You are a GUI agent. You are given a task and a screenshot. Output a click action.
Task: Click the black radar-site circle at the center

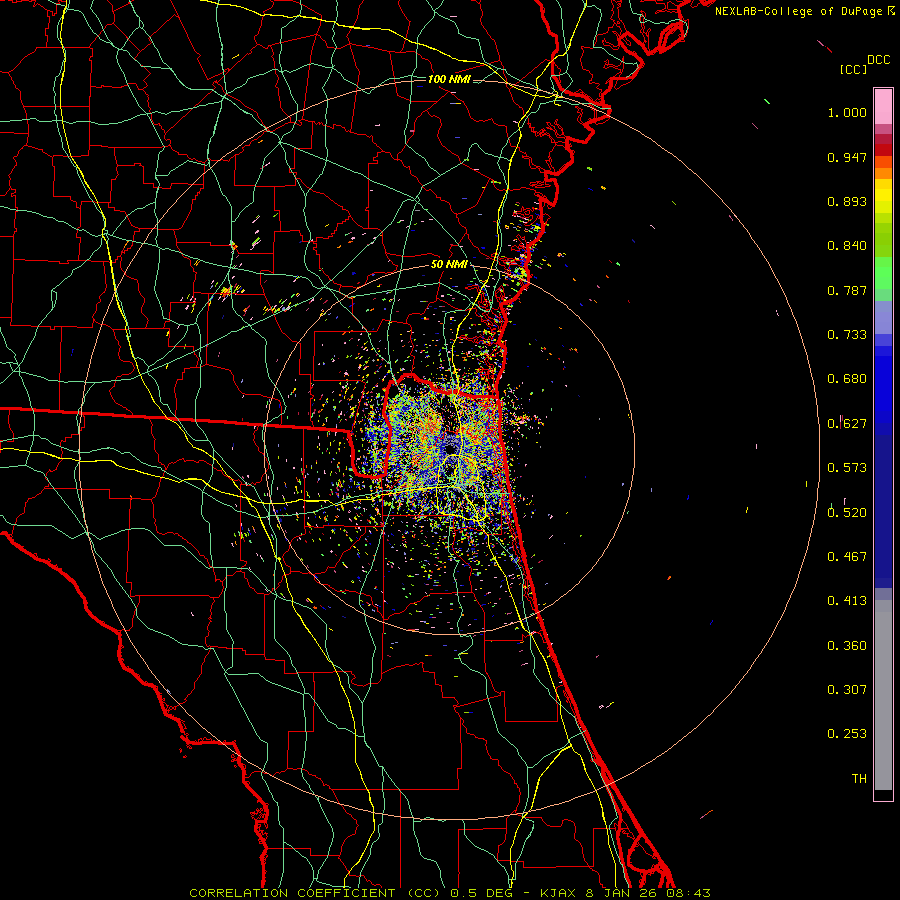pos(451,449)
